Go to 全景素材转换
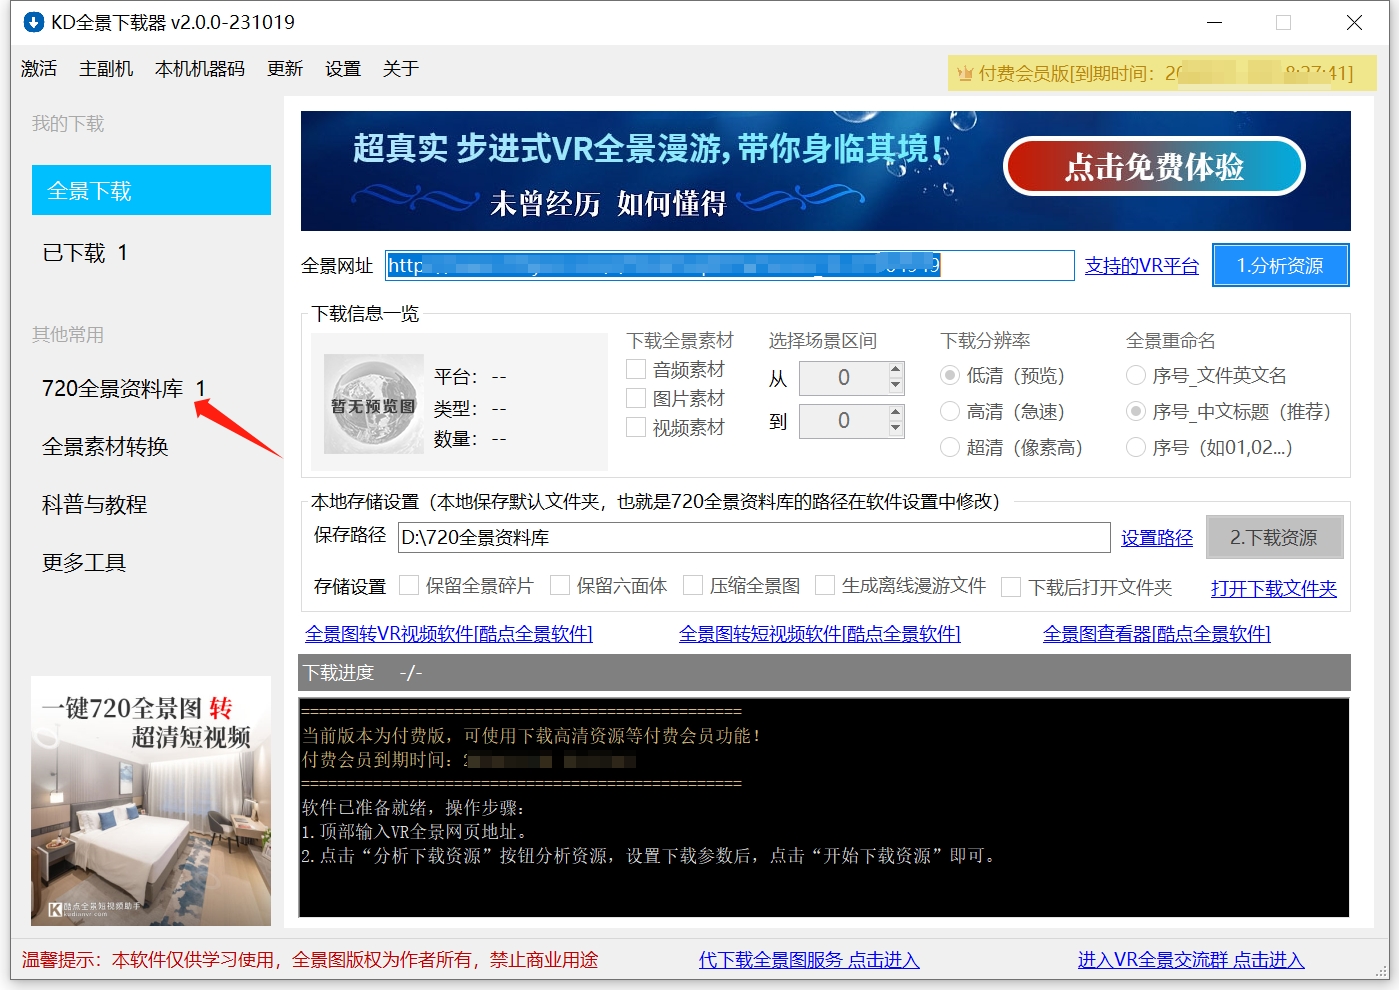 [x=105, y=446]
